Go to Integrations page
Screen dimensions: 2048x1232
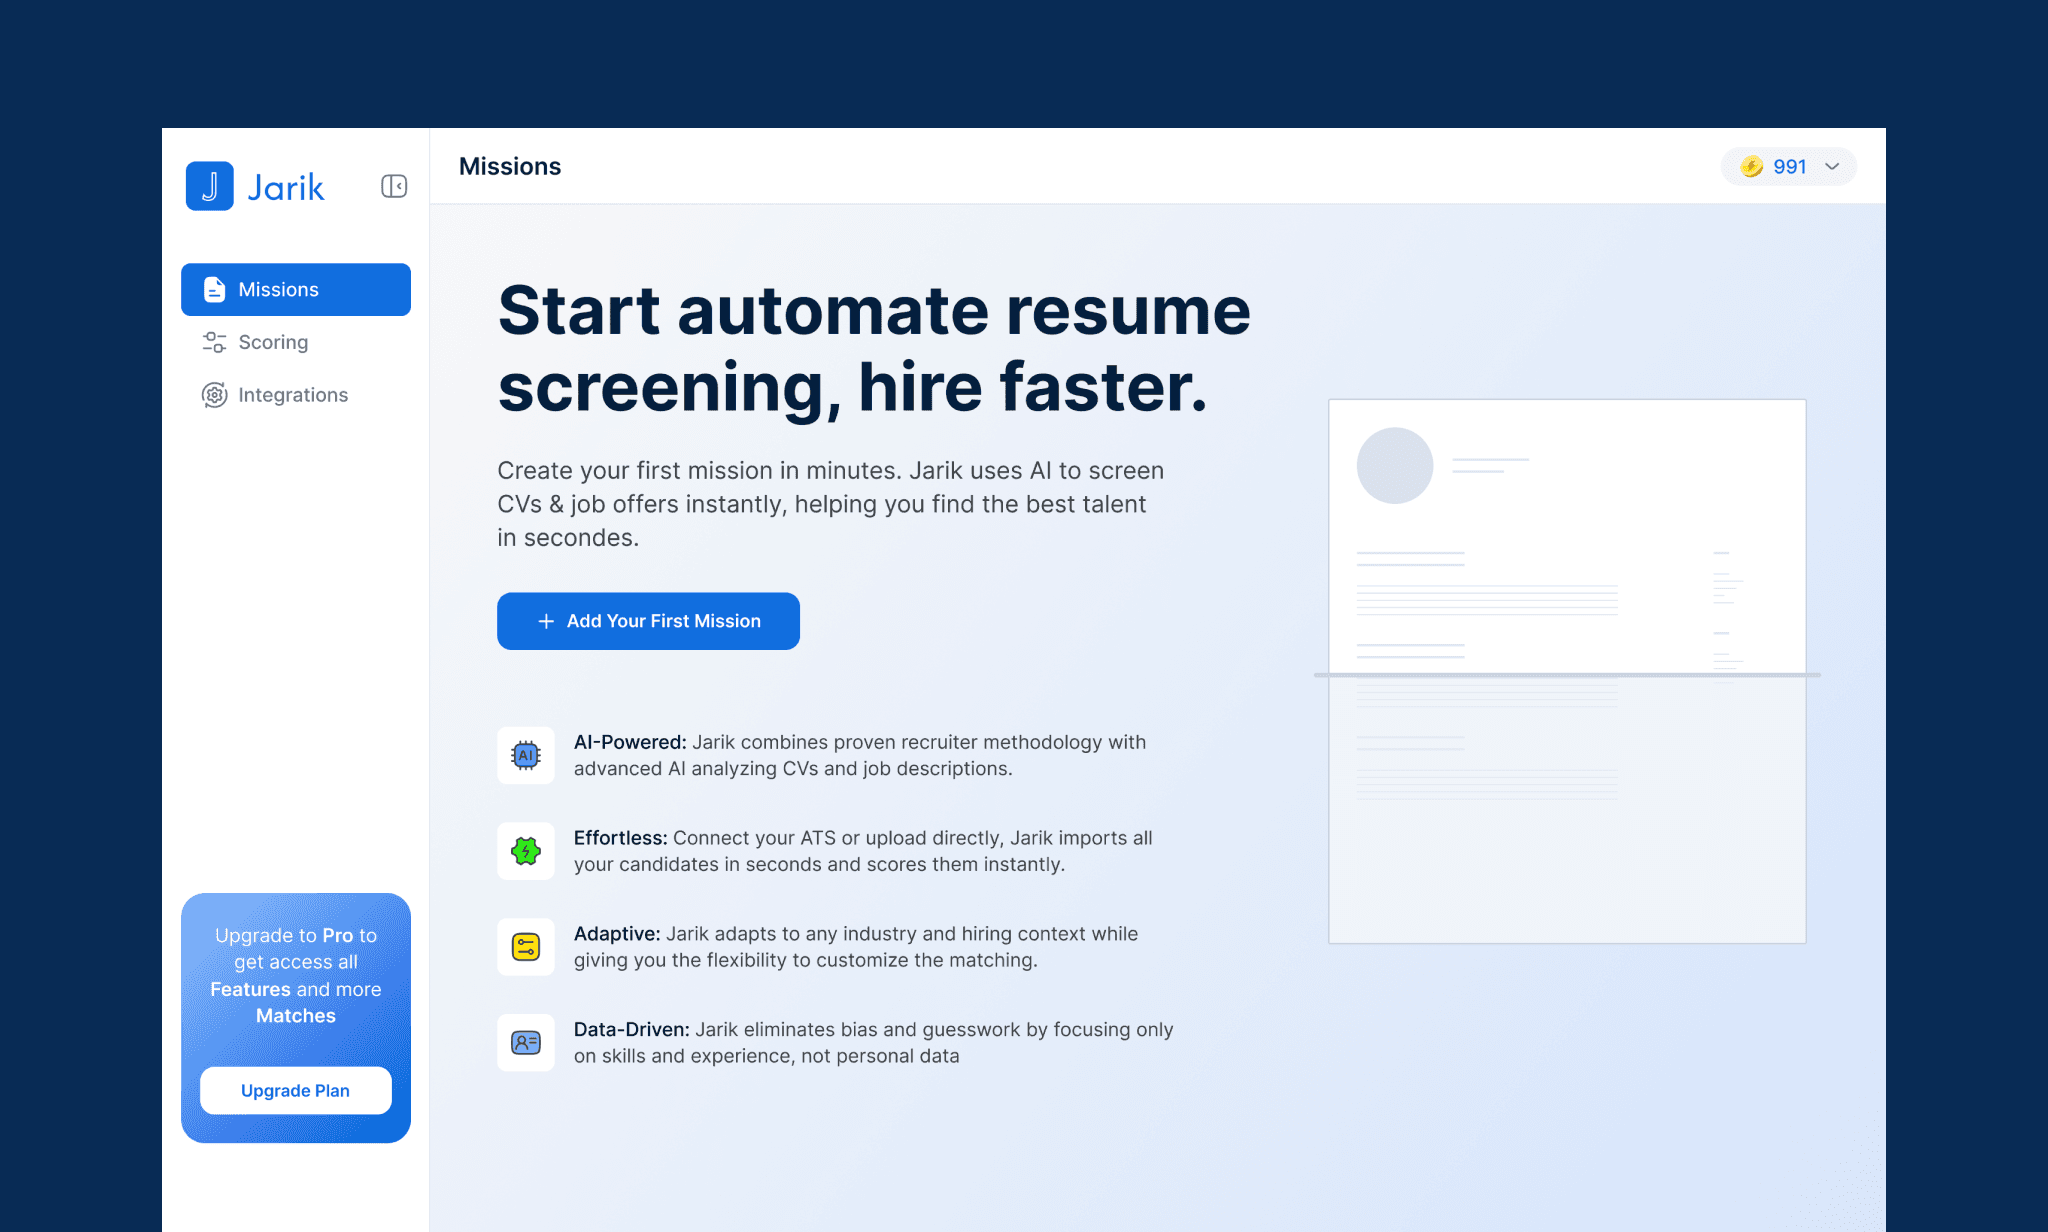[x=293, y=395]
